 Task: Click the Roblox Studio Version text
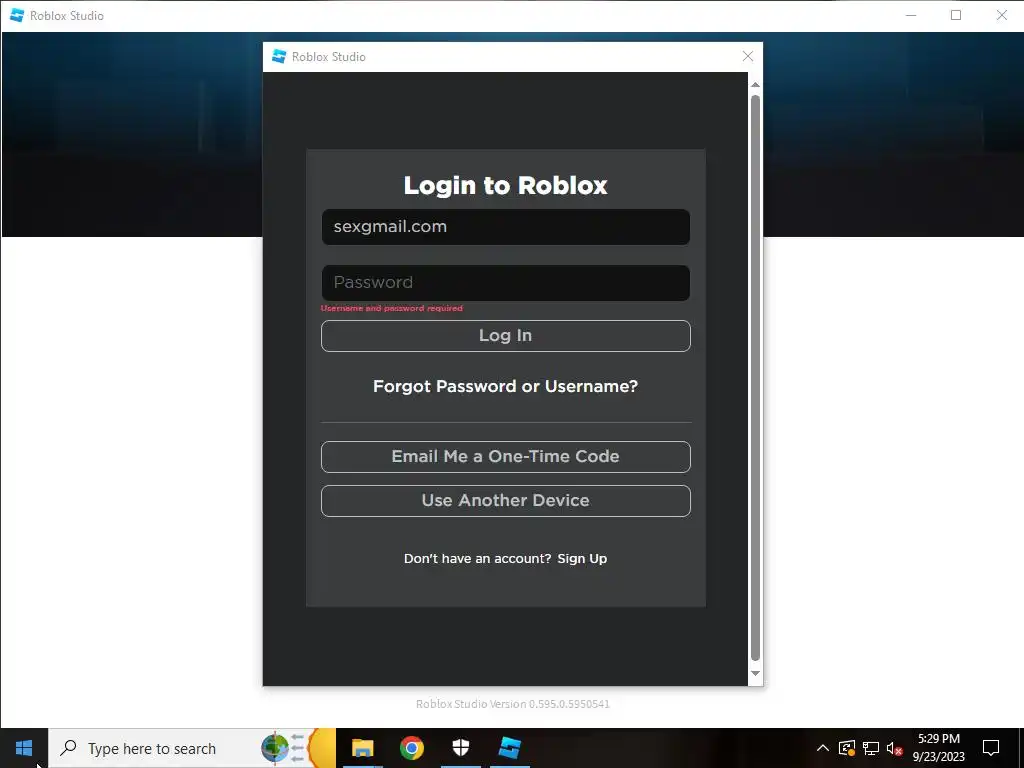[x=513, y=704]
